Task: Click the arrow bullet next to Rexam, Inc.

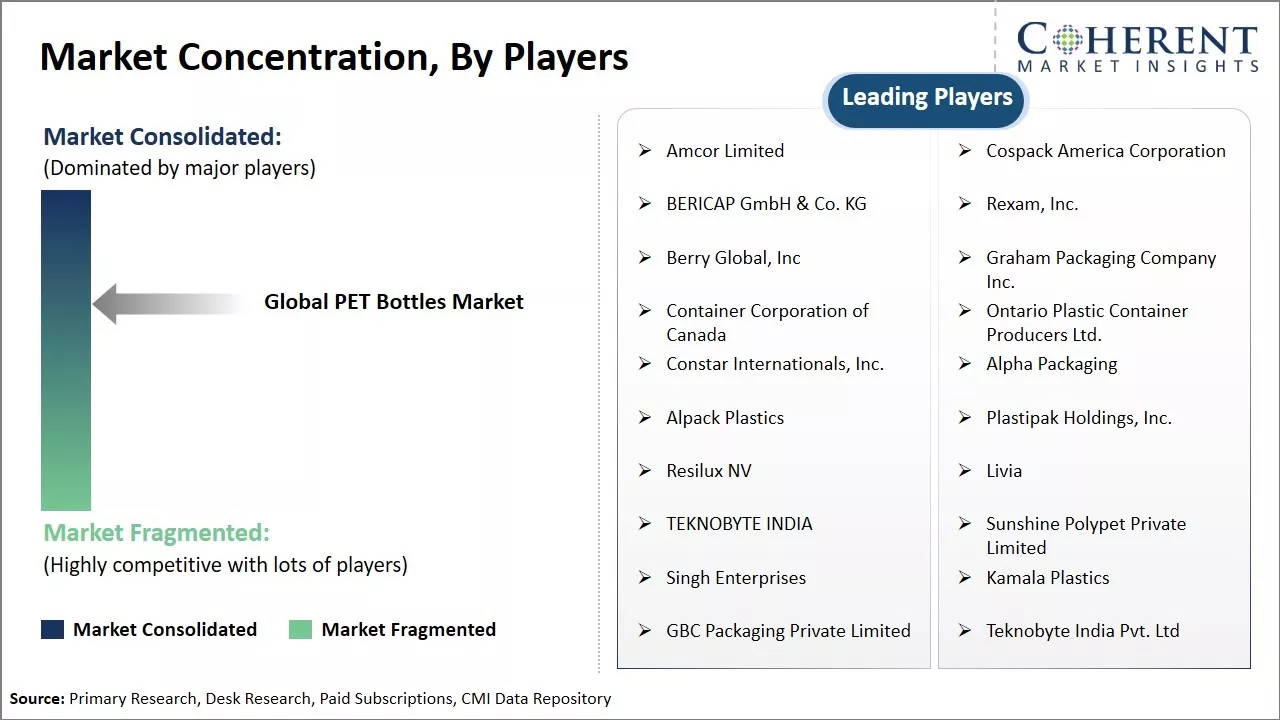Action: (x=965, y=204)
